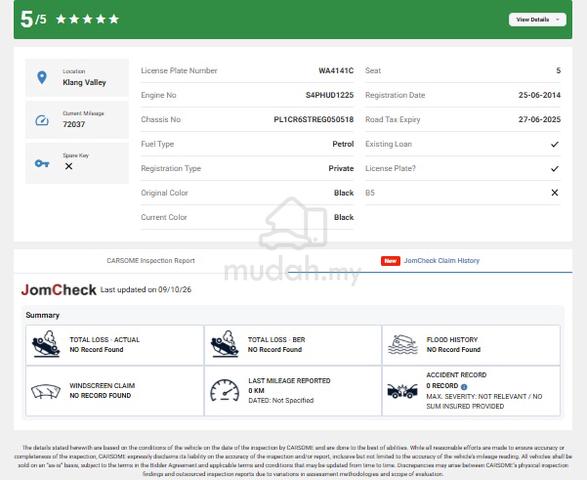Click the Petrol fuel type value
The height and width of the screenshot is (480, 587).
(343, 144)
